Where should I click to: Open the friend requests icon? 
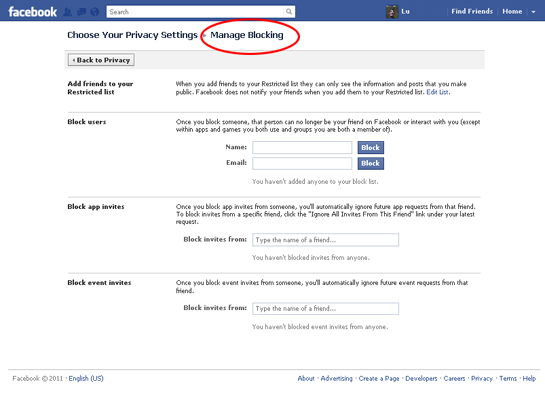coord(68,12)
